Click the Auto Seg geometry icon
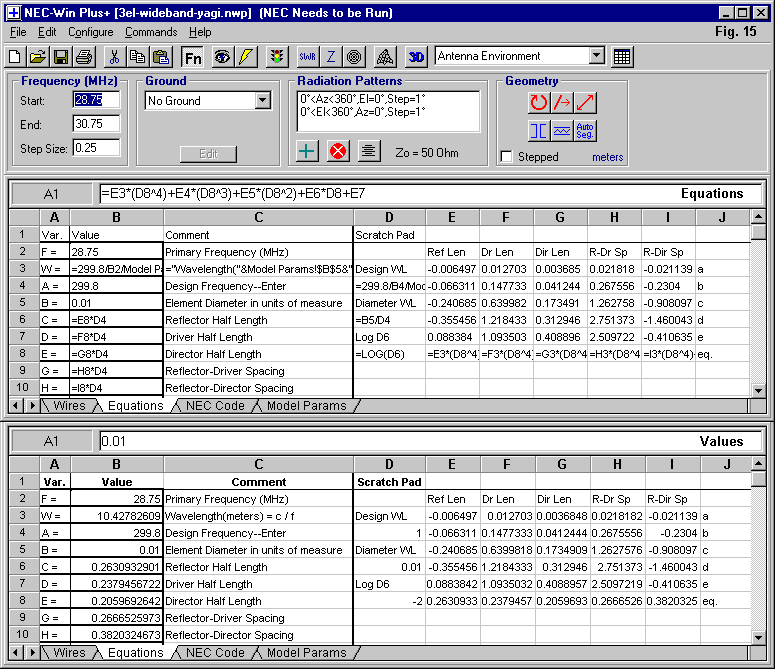 coord(586,131)
